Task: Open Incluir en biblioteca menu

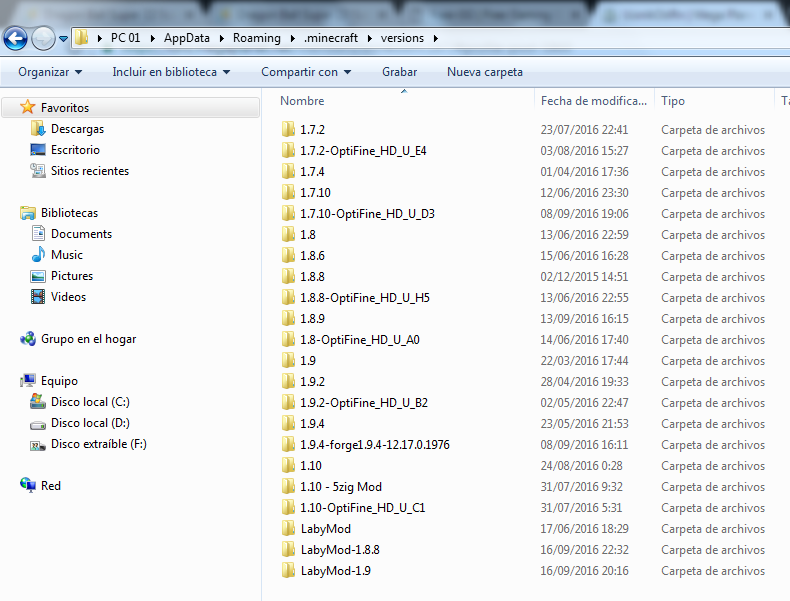Action: 171,72
